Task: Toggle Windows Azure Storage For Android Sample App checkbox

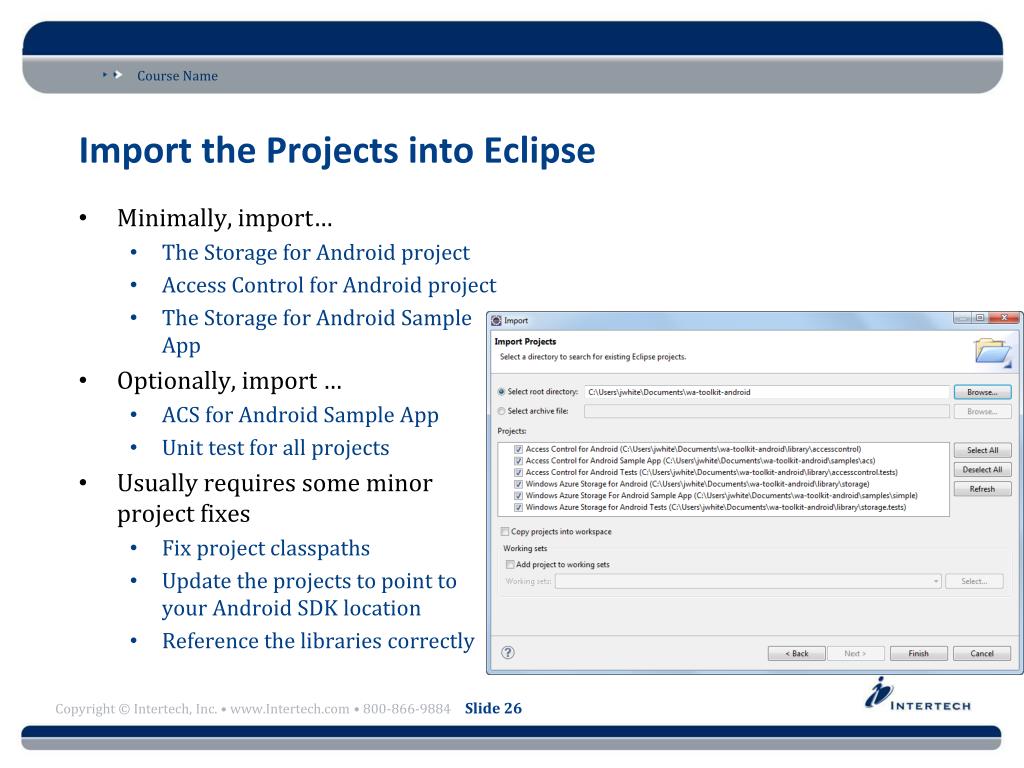Action: click(519, 496)
